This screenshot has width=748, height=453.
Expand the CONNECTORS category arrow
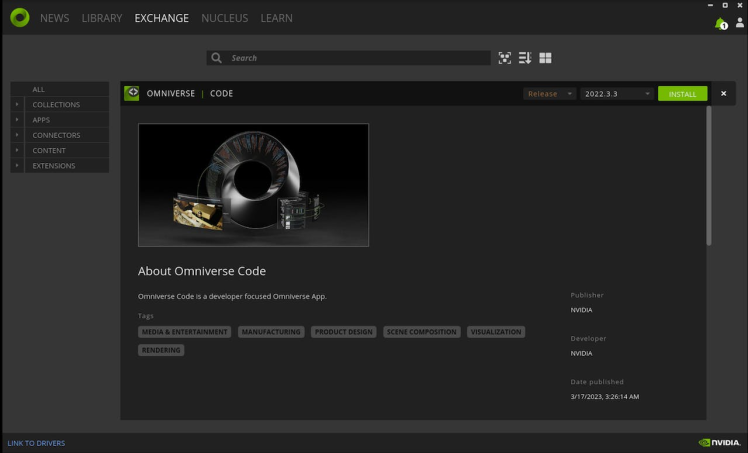[x=17, y=135]
